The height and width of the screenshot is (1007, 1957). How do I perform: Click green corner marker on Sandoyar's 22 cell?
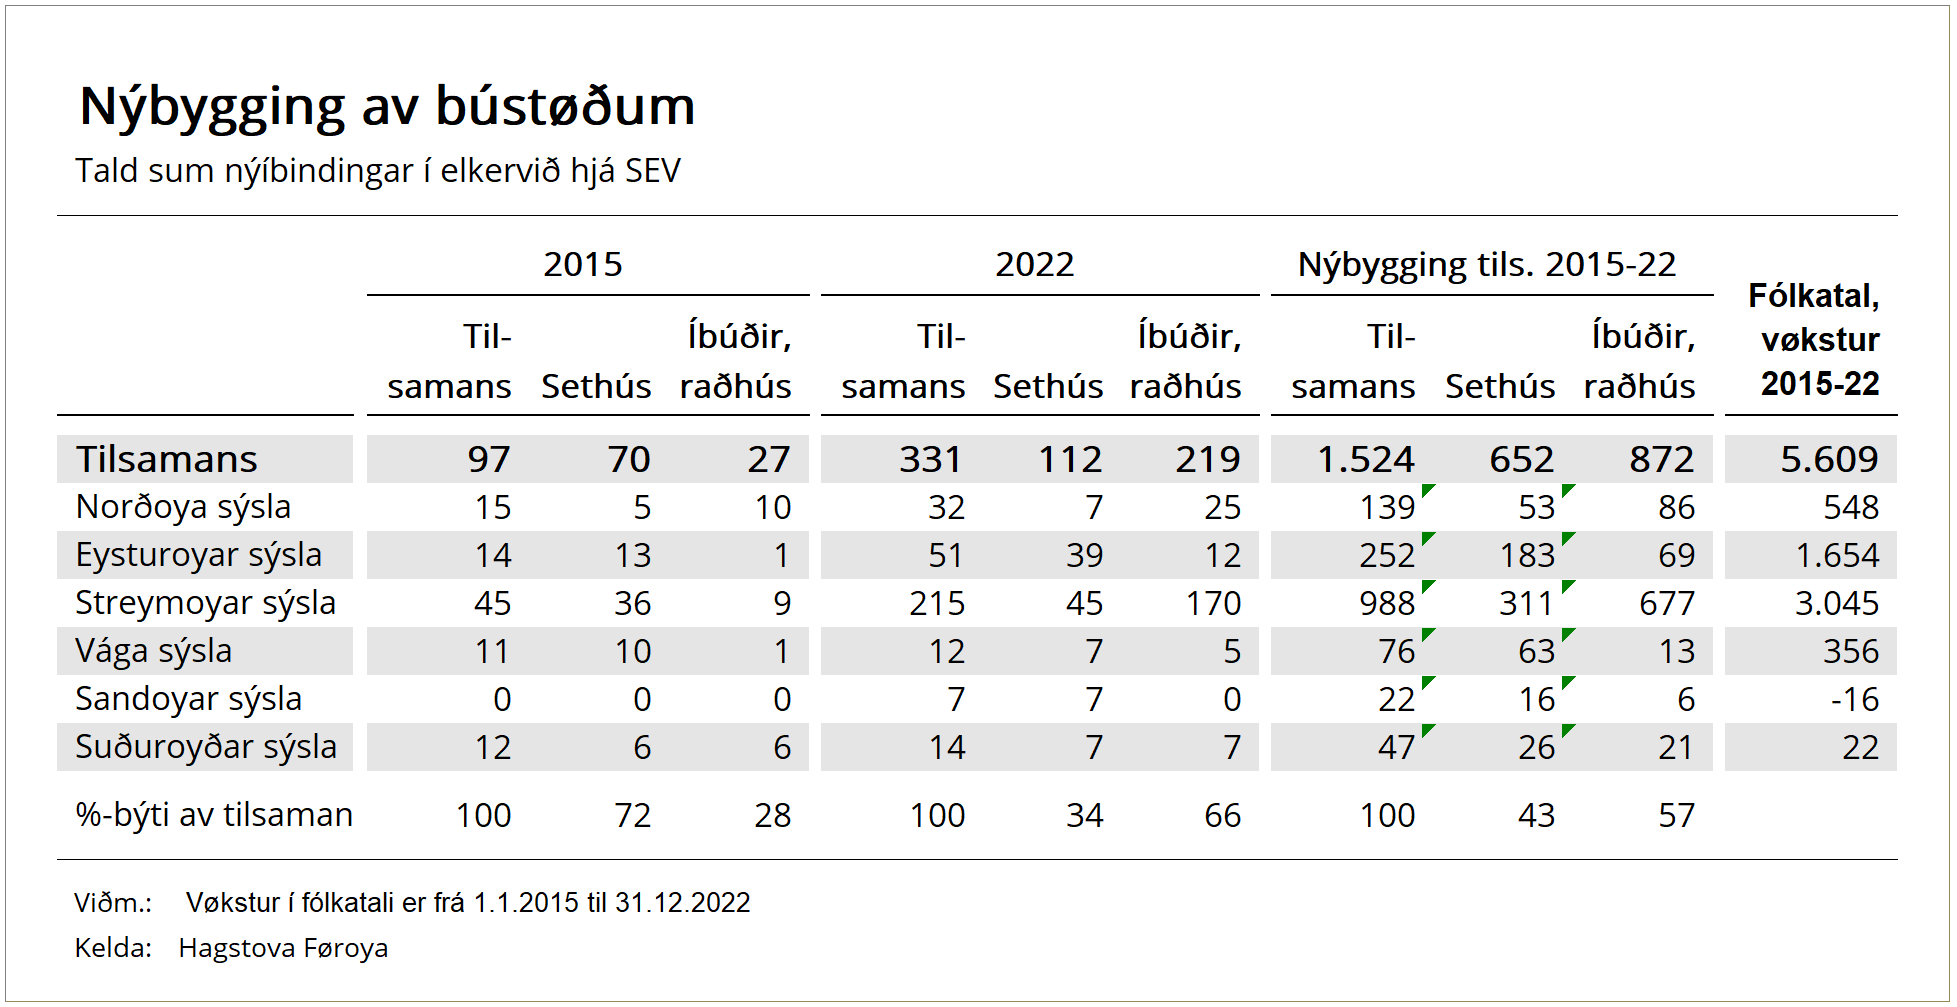pyautogui.click(x=1428, y=681)
